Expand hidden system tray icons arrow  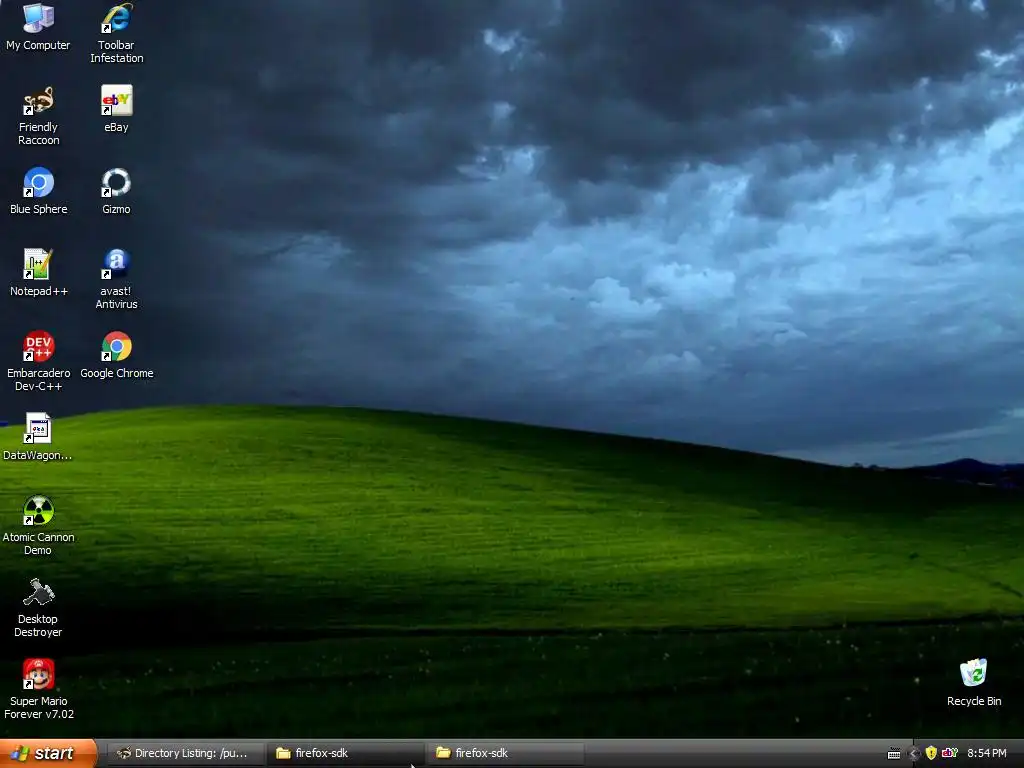[x=914, y=754]
